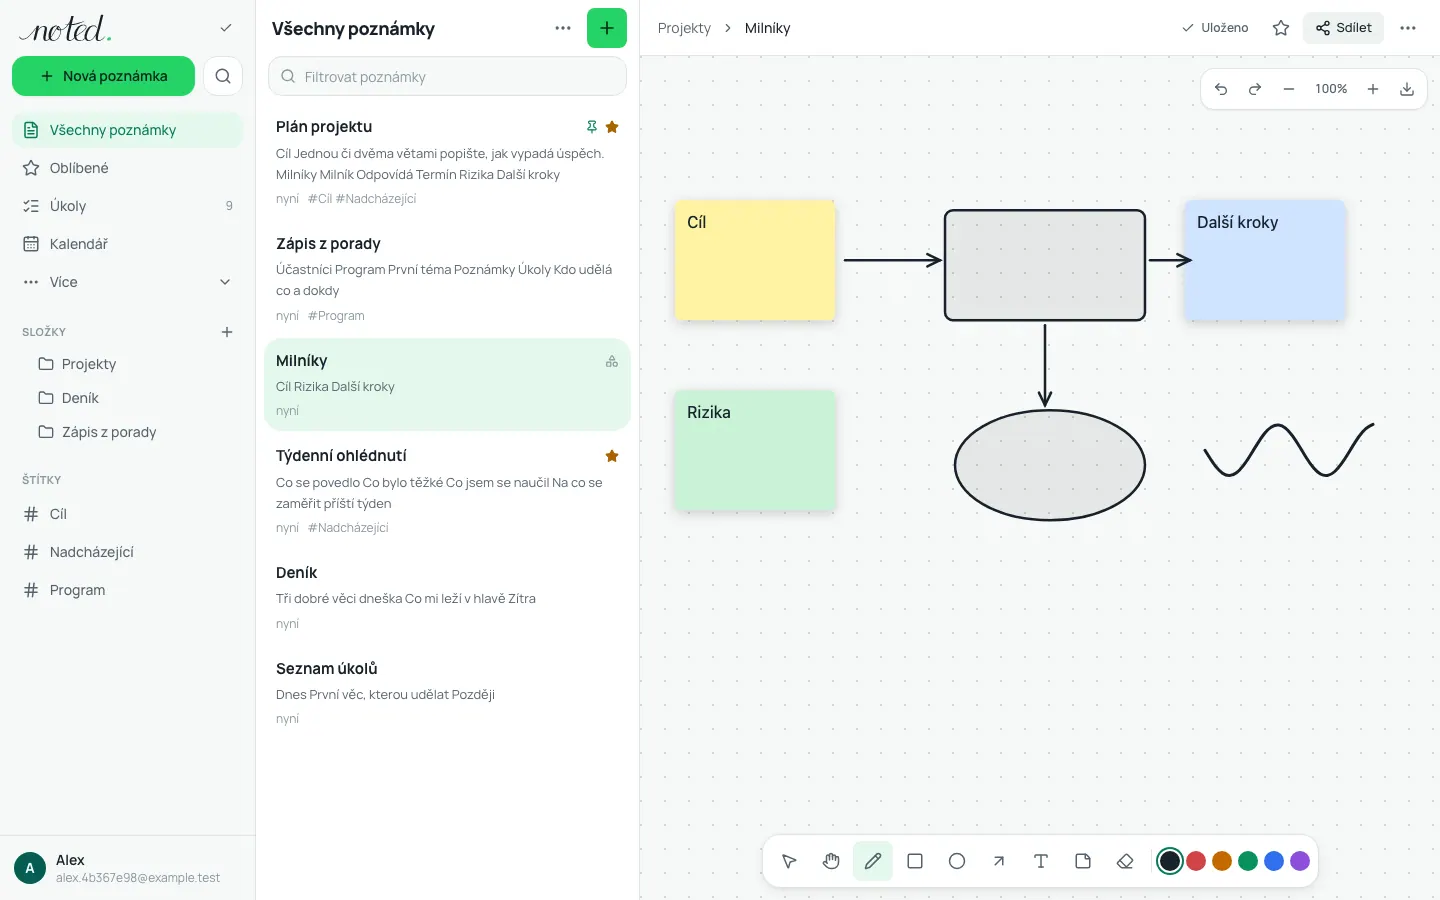Open the Zápis z porady note card
Image resolution: width=1440 pixels, height=900 pixels.
(447, 279)
